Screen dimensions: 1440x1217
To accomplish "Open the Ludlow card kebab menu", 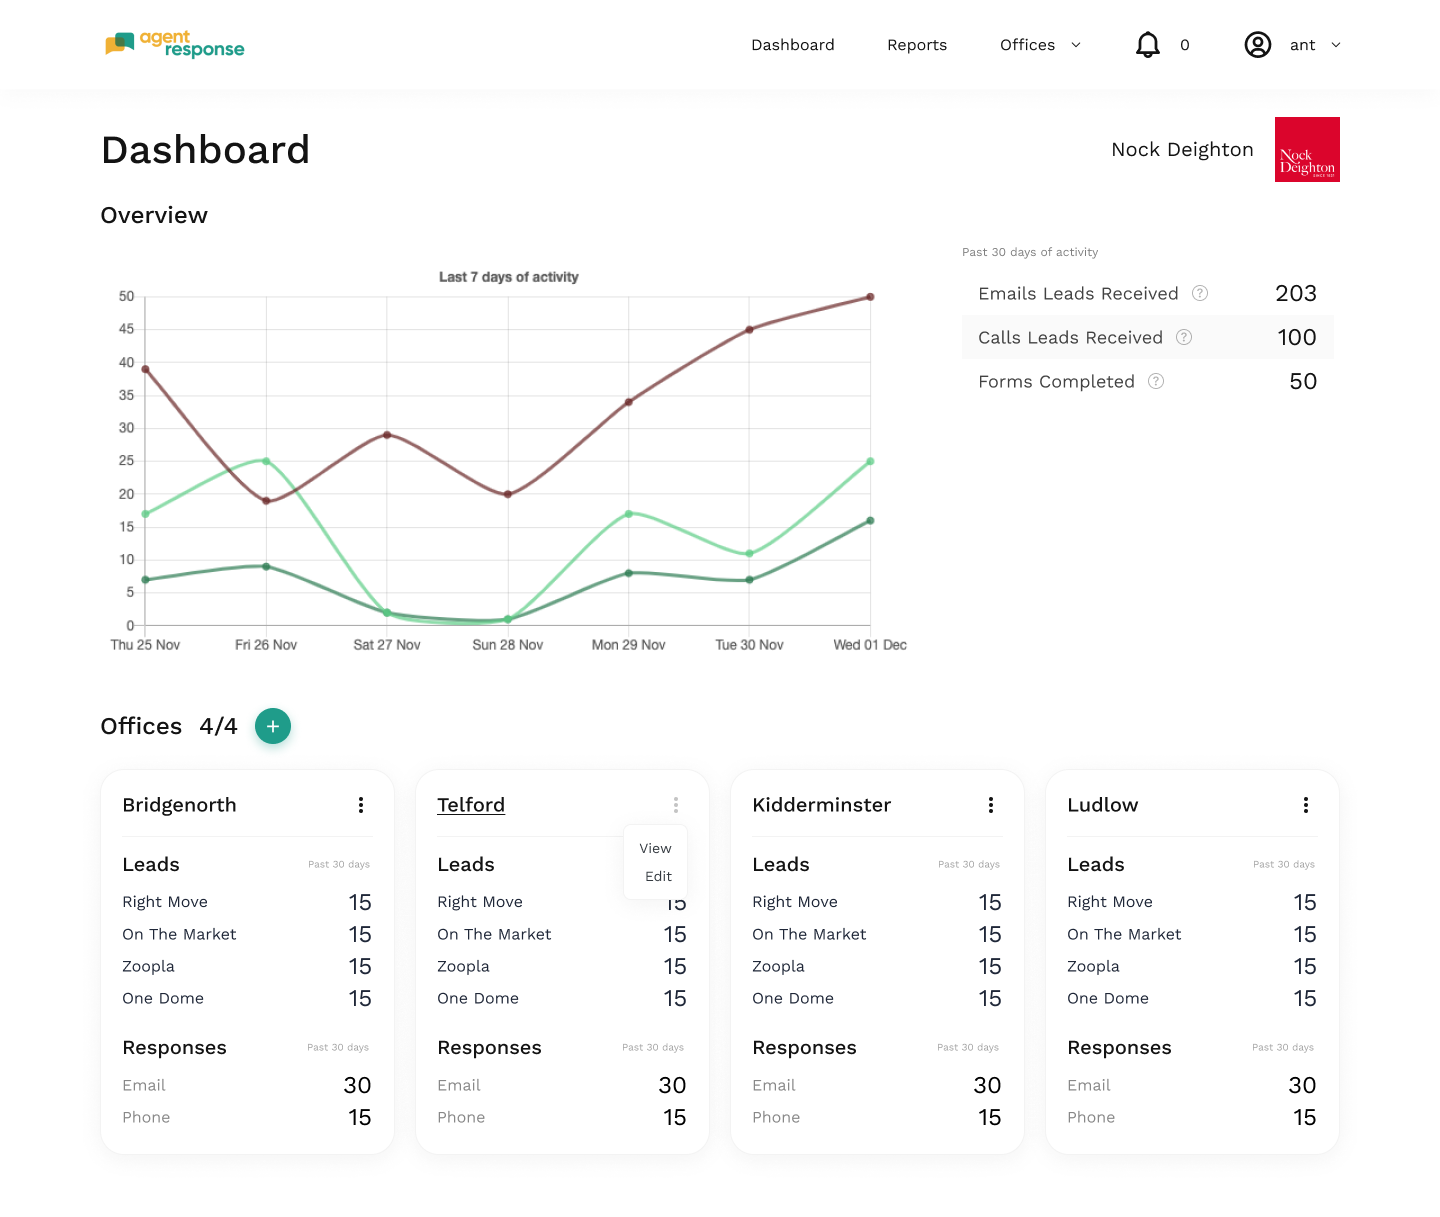I will pos(1306,805).
